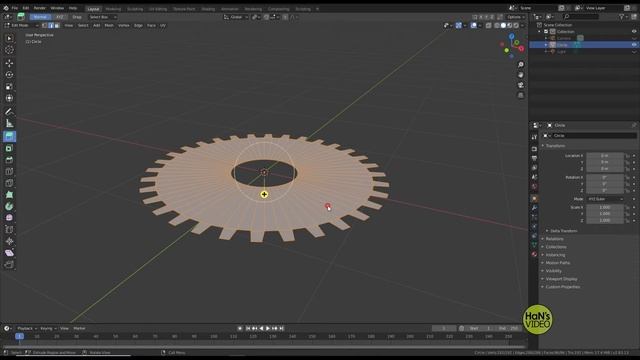Open the Mesh menu

coord(109,25)
